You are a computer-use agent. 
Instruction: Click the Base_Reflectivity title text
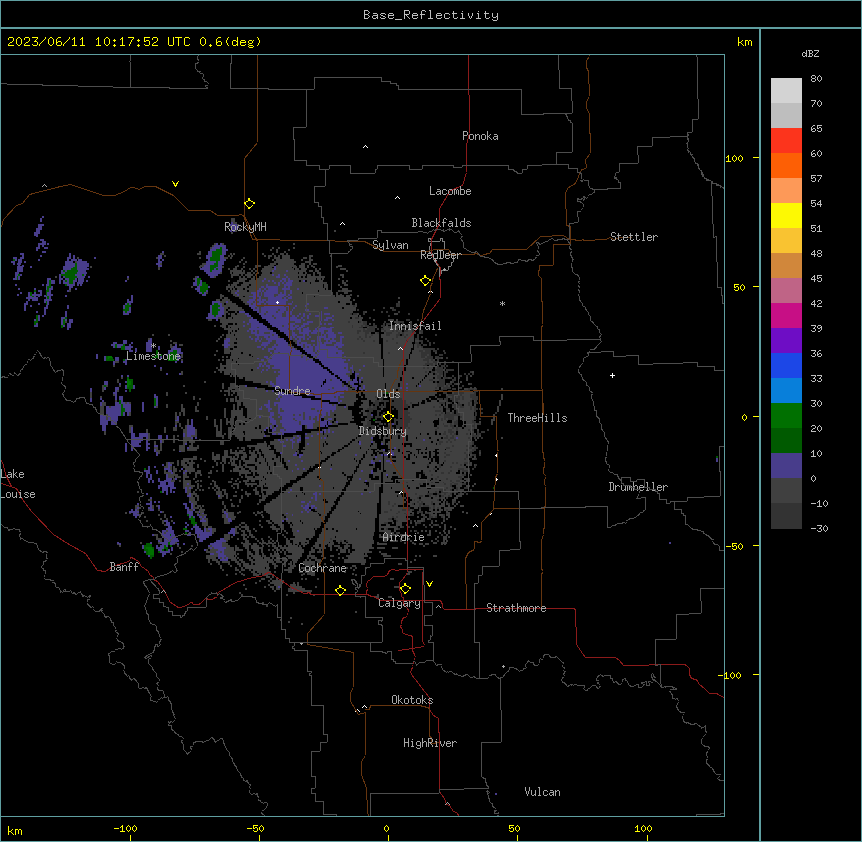[431, 15]
